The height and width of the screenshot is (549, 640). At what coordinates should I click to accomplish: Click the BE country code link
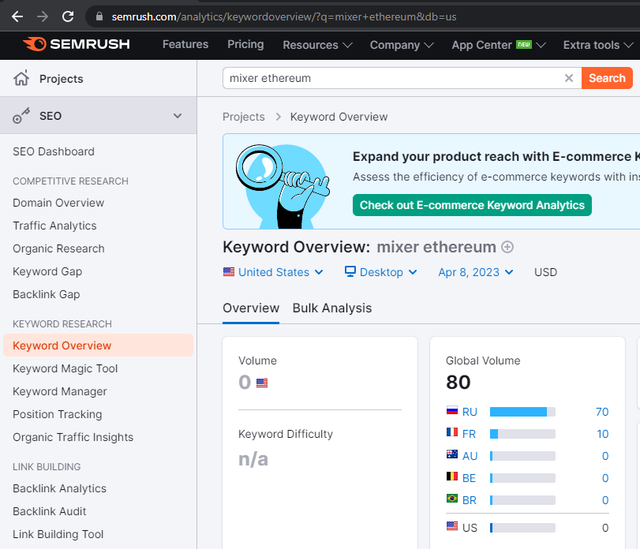click(x=469, y=478)
